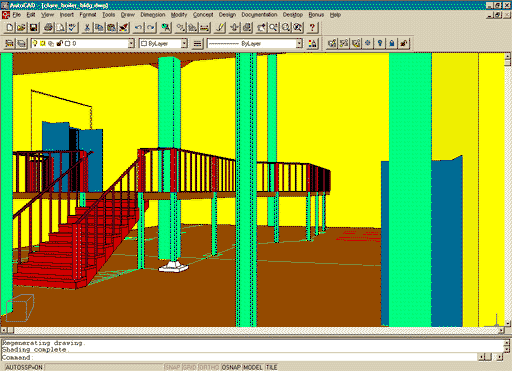512x371 pixels.
Task: Click the 'Shading complete.' command history text
Action: click(x=35, y=350)
